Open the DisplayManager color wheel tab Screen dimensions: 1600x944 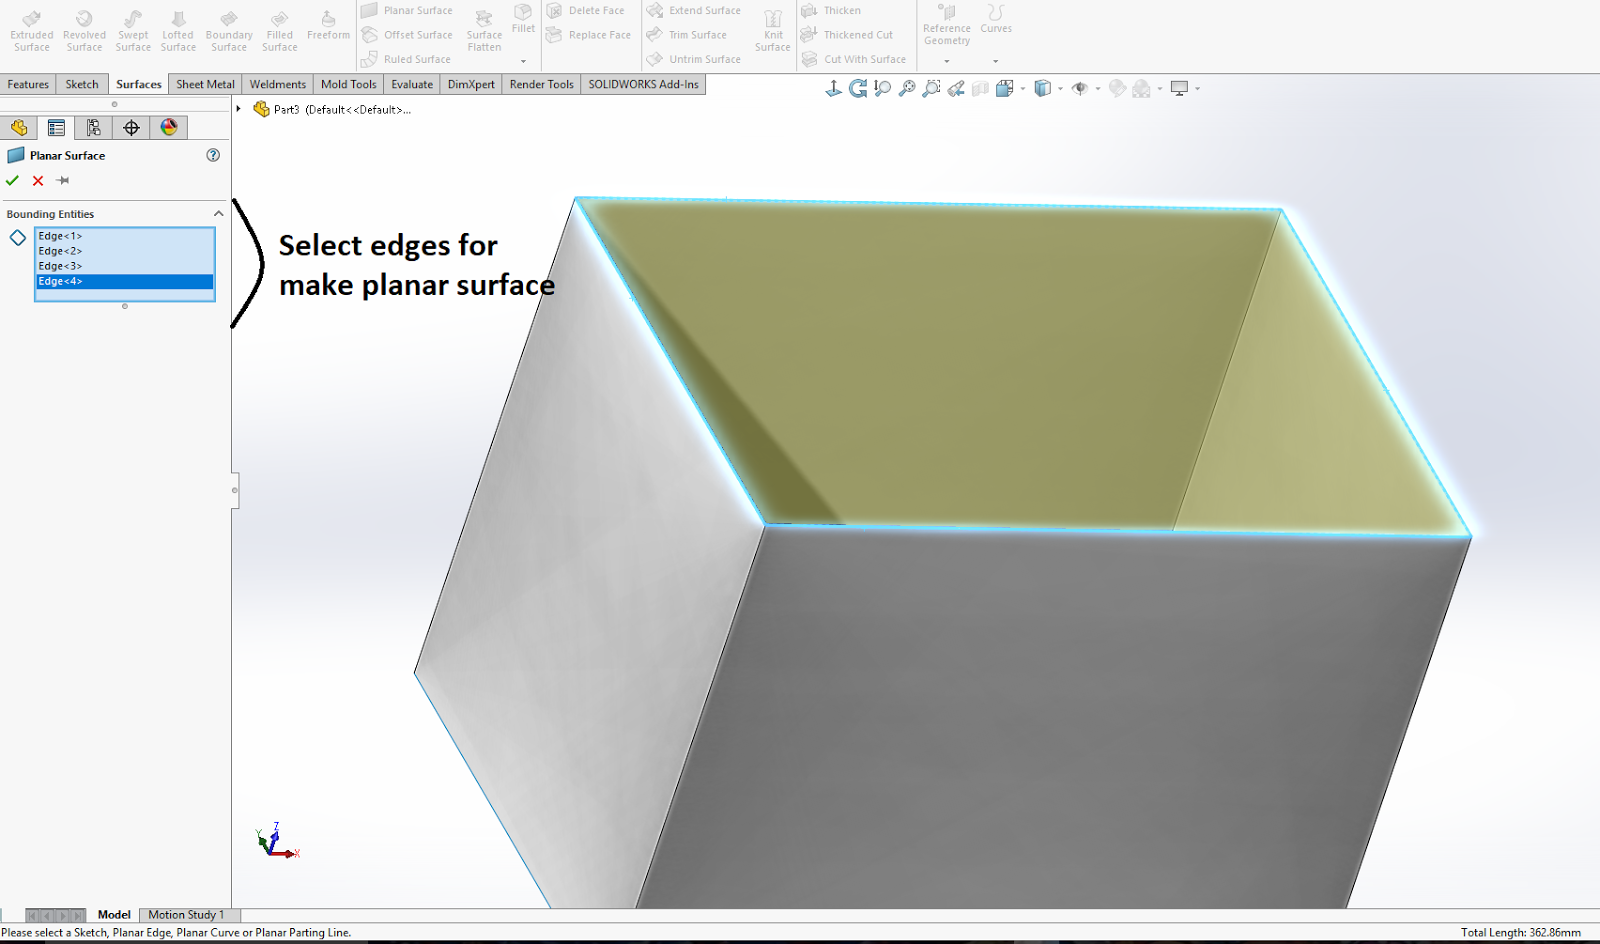pyautogui.click(x=169, y=127)
